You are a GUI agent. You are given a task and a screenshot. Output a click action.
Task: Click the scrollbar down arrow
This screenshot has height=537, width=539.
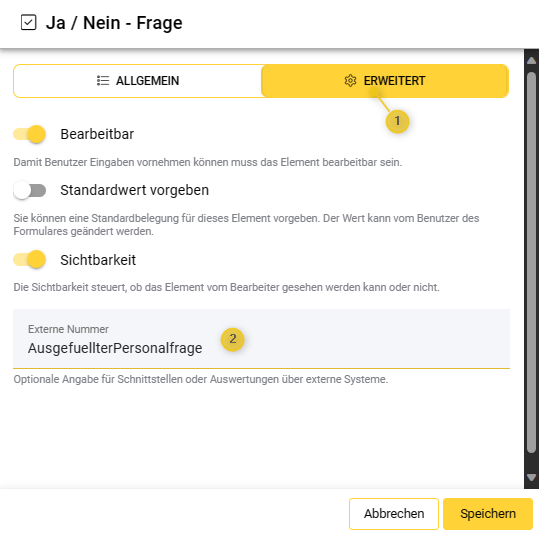pyautogui.click(x=531, y=477)
